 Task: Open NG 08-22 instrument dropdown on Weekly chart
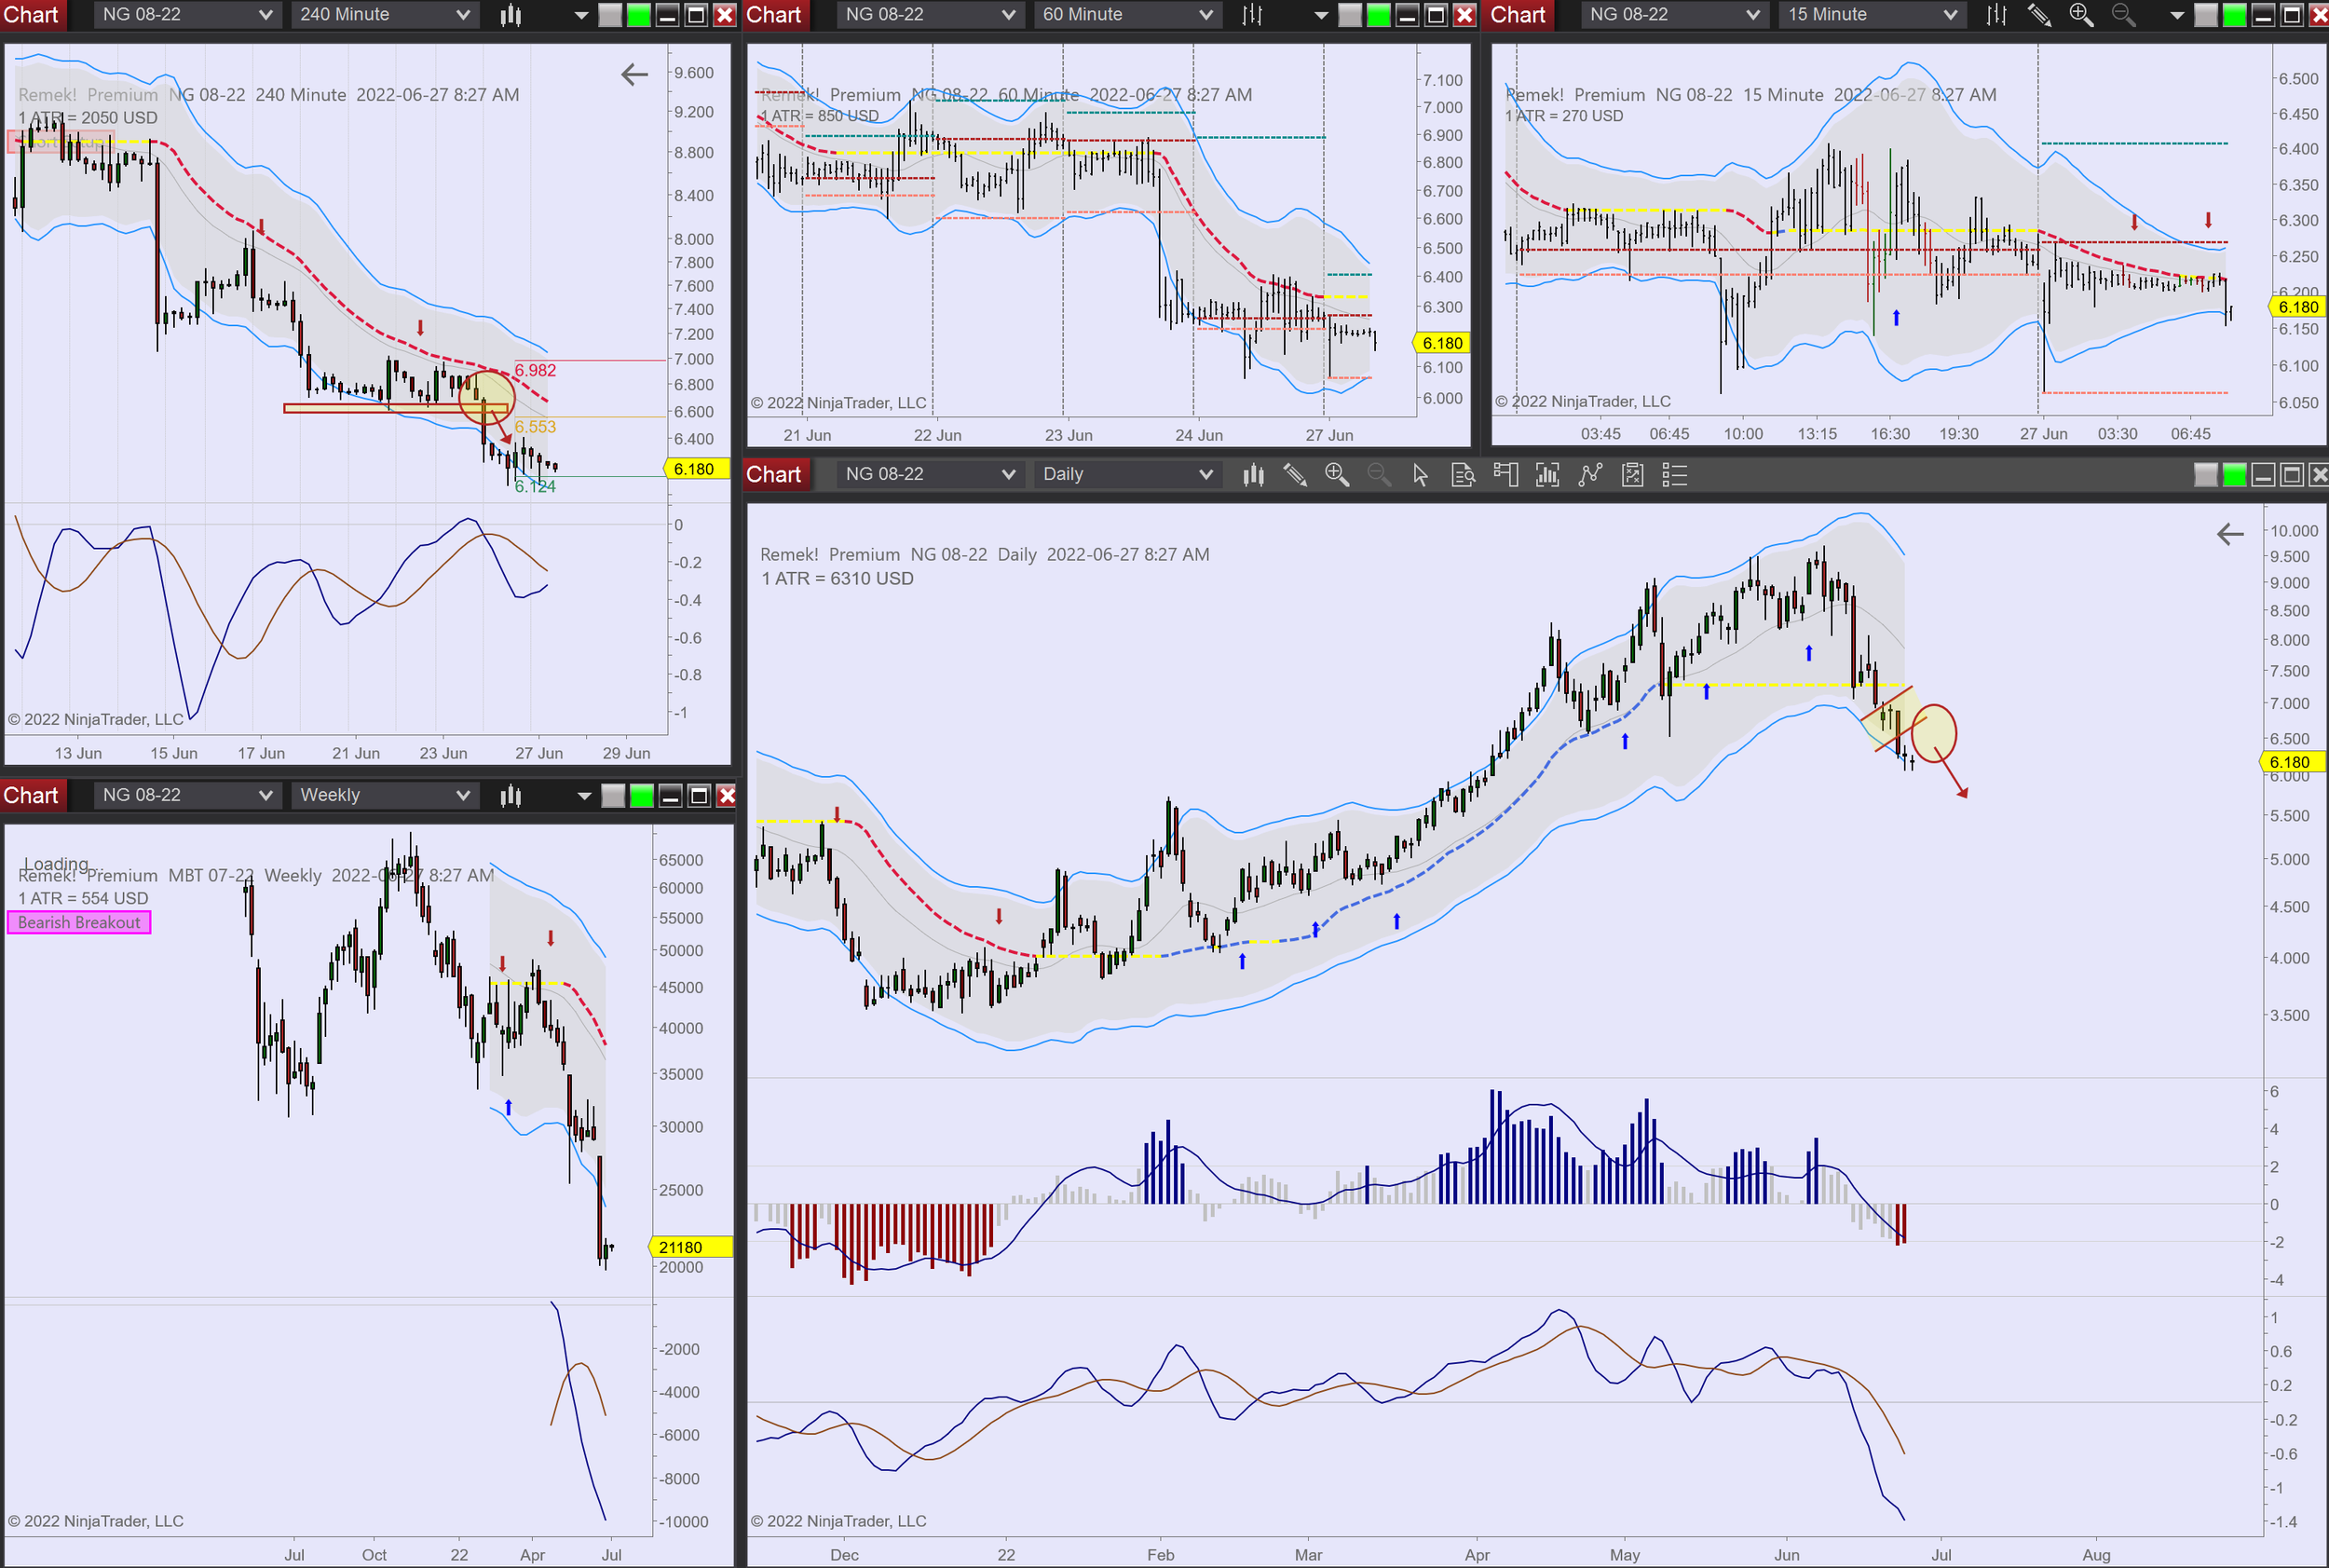[265, 795]
